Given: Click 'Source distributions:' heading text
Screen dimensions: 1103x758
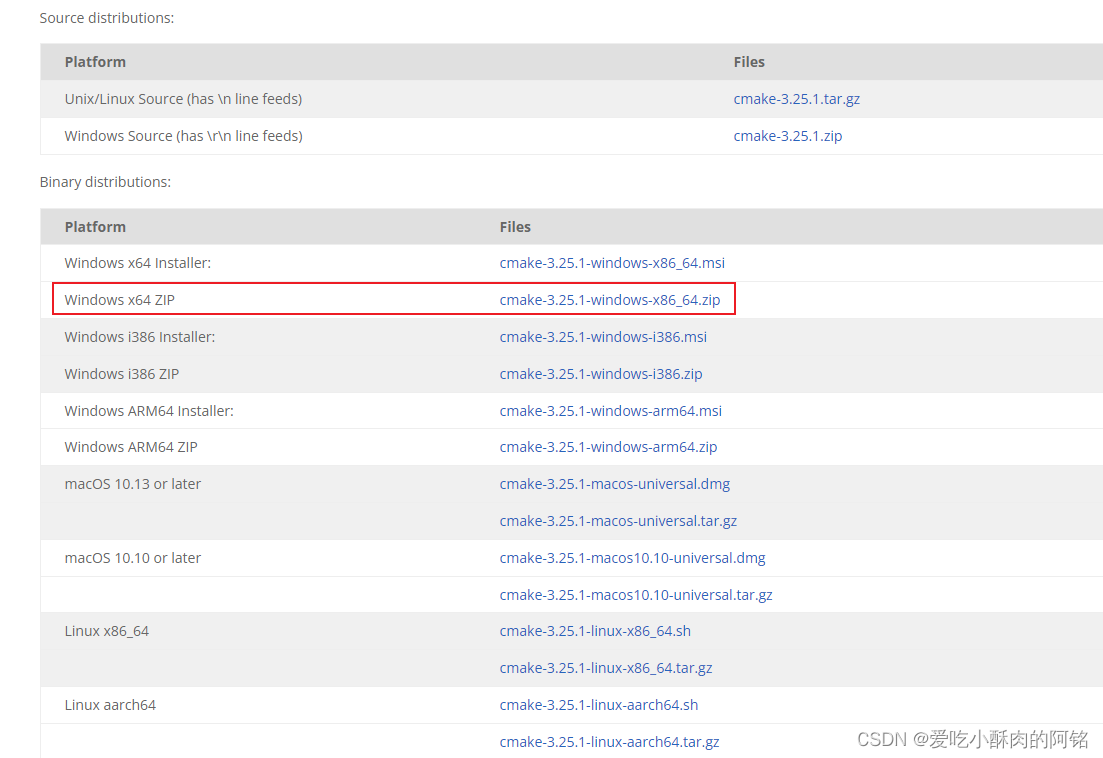Looking at the screenshot, I should point(107,18).
